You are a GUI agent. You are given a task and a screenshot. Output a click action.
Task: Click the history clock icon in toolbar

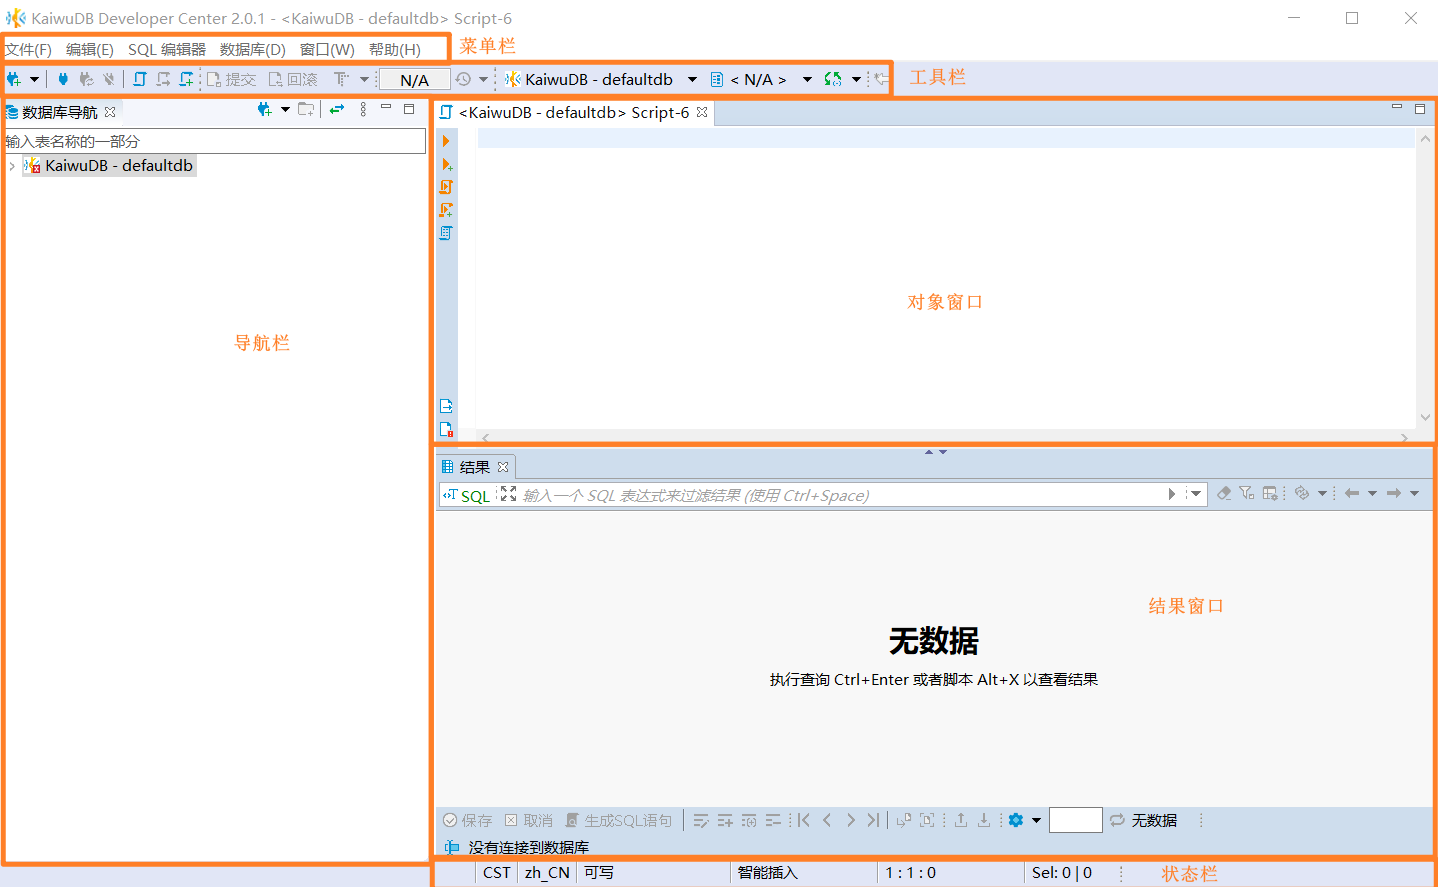click(x=463, y=79)
